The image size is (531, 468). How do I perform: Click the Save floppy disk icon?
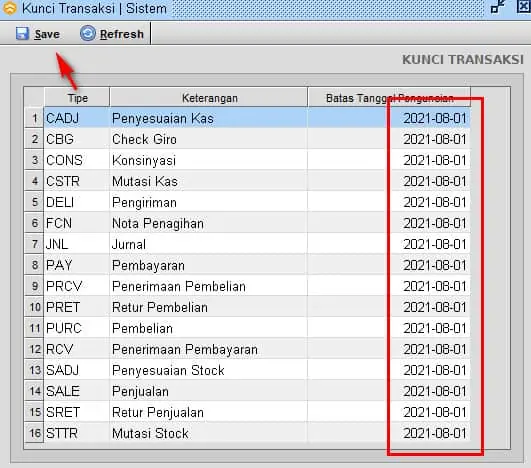[22, 34]
